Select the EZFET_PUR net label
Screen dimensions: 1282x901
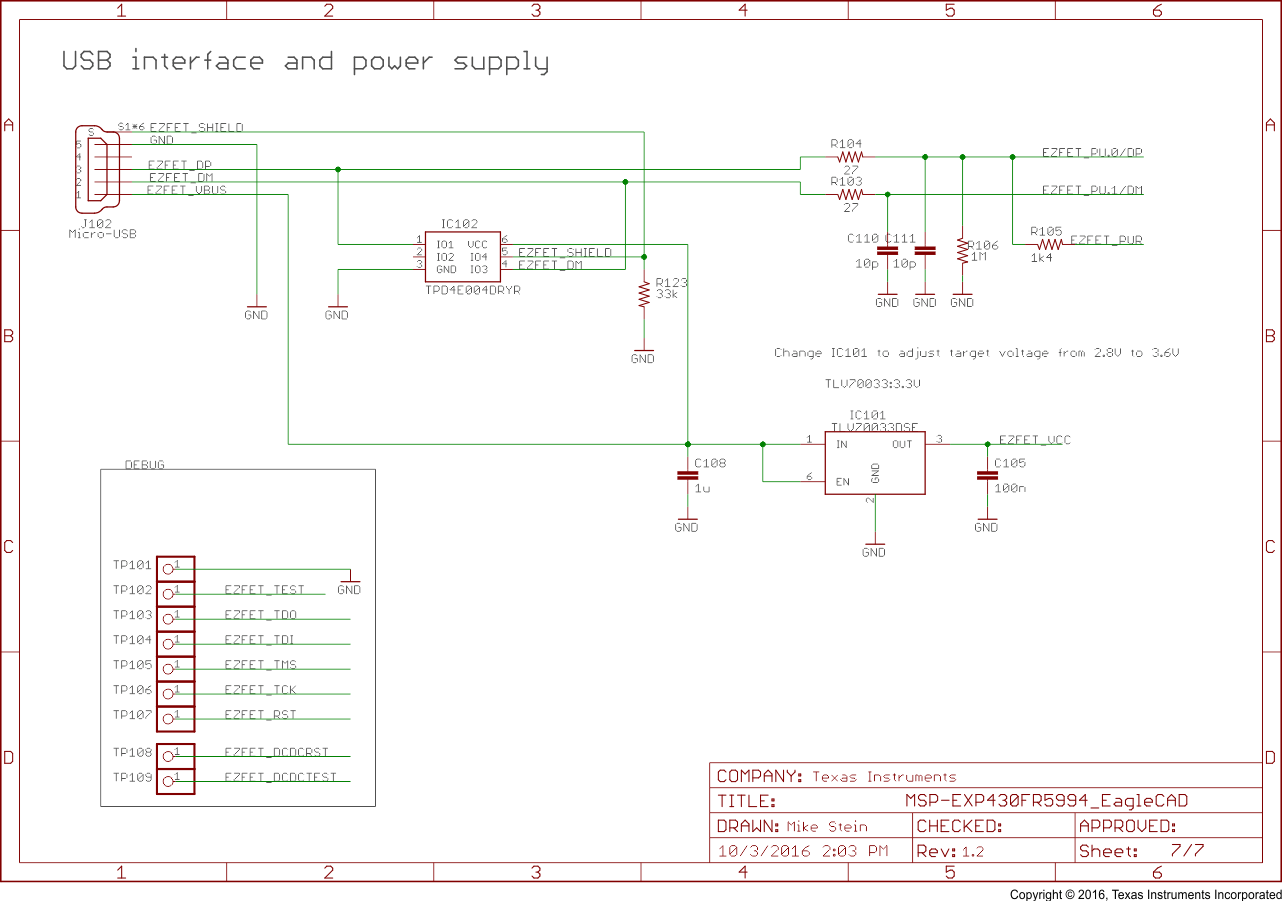[1105, 241]
